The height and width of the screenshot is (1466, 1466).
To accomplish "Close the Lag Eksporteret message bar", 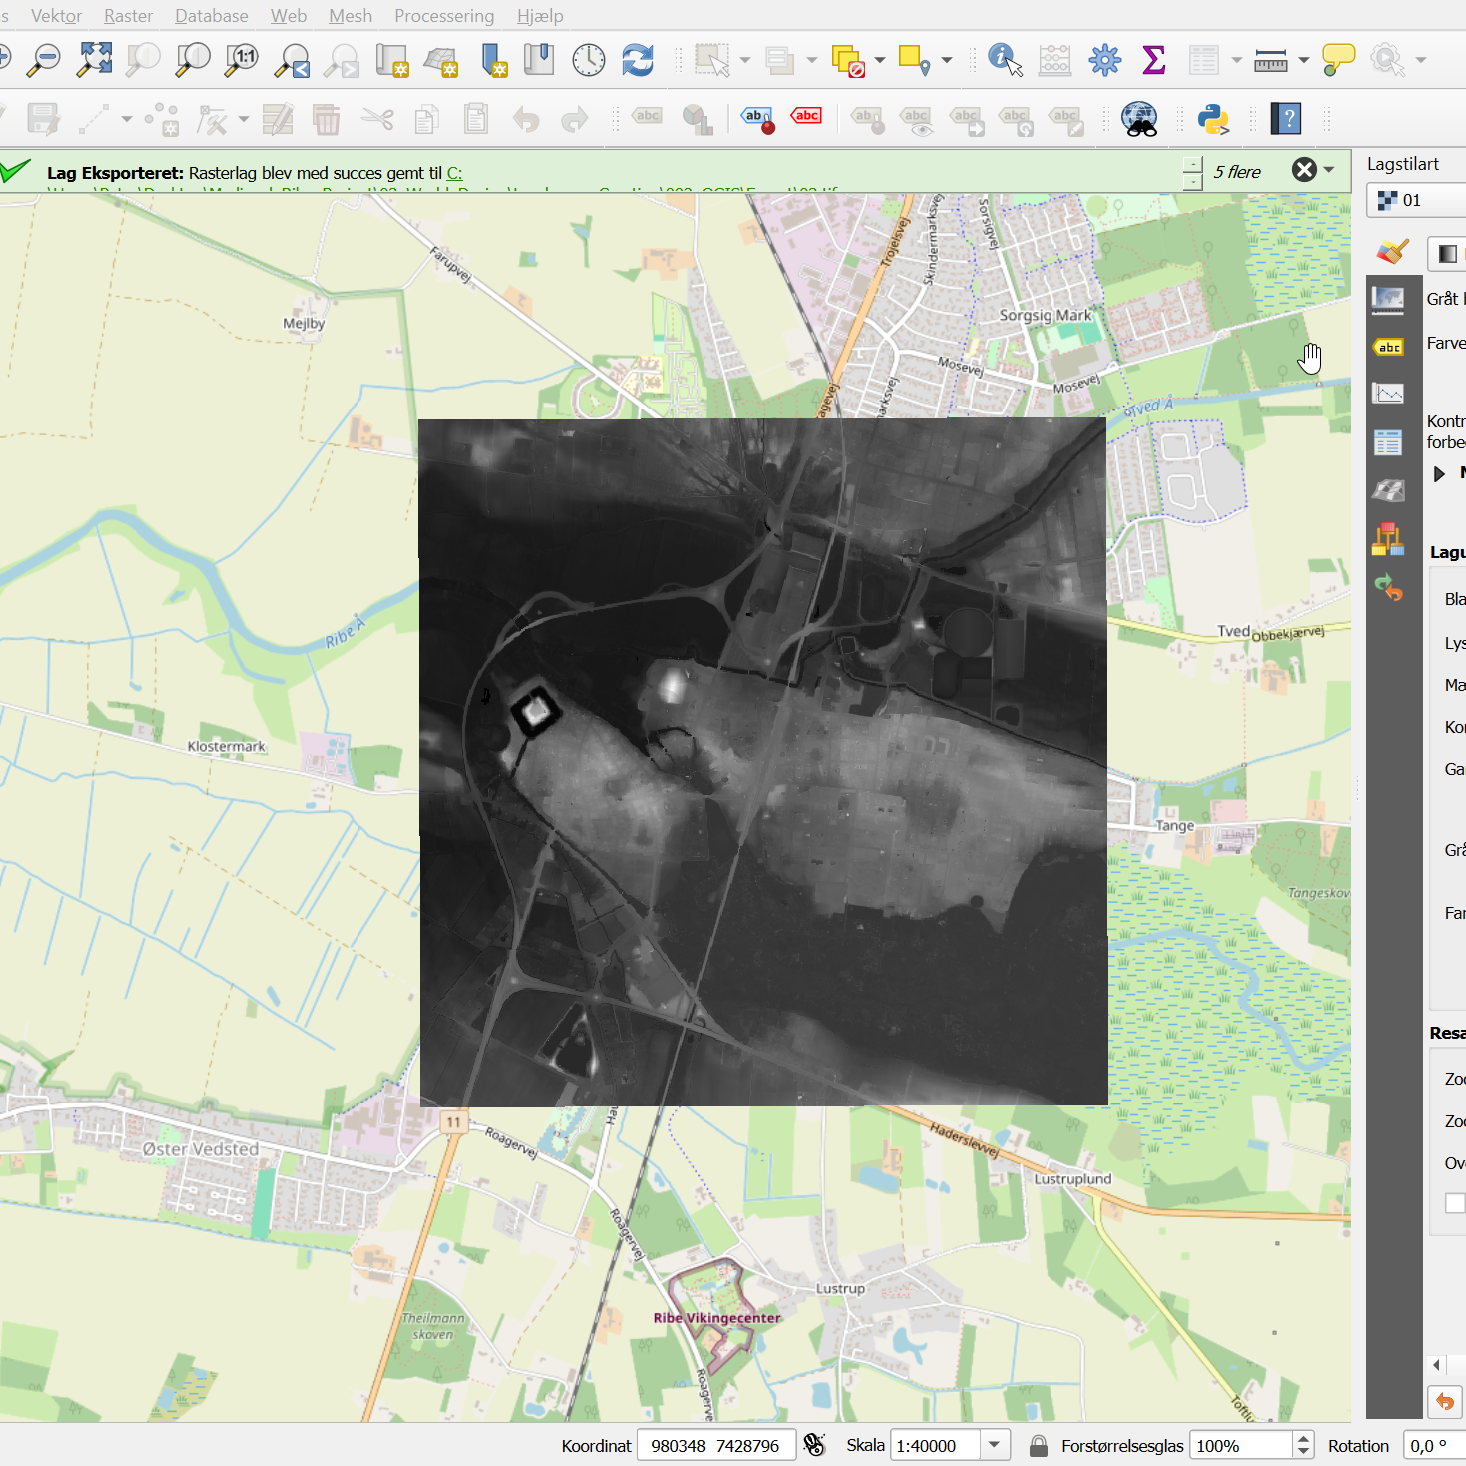I will click(1304, 170).
